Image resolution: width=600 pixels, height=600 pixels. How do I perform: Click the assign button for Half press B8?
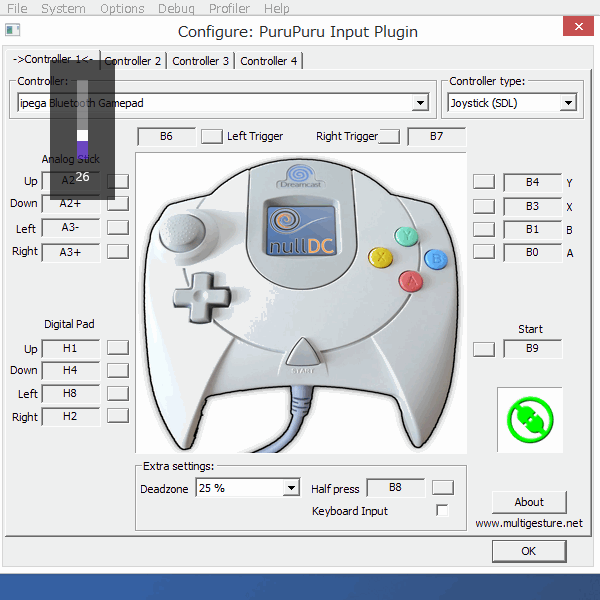point(442,487)
